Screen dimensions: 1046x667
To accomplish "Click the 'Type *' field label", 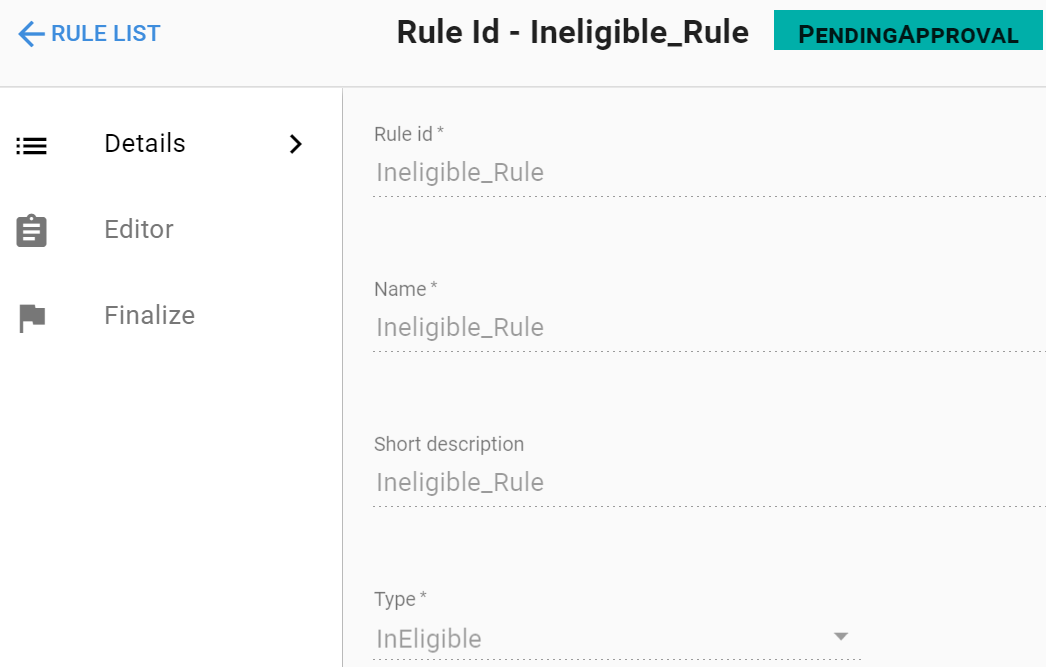I will 400,599.
